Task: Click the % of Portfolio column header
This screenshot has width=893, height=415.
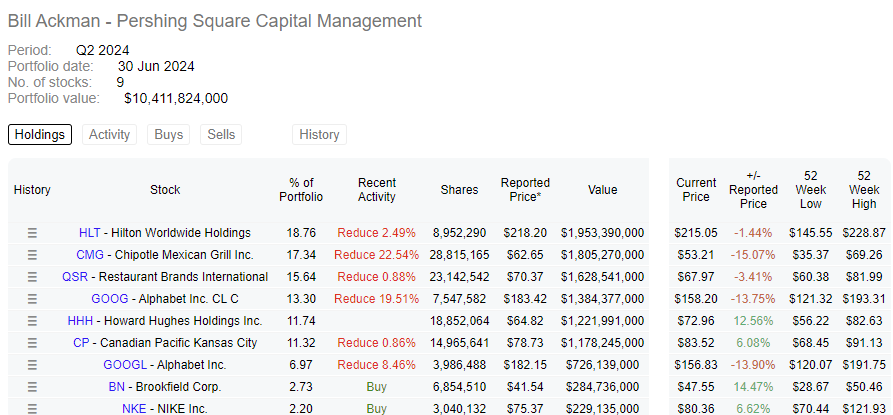Action: (x=301, y=190)
